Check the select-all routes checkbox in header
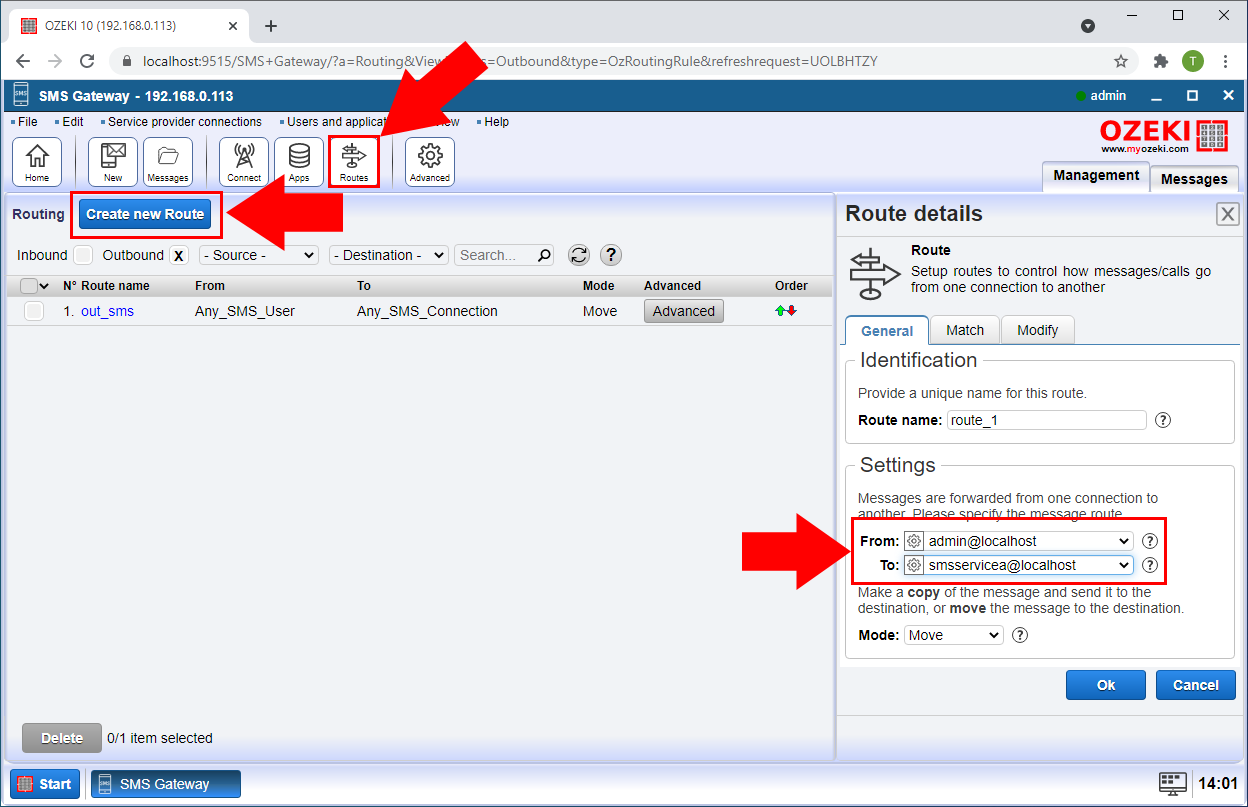Image resolution: width=1248 pixels, height=807 pixels. tap(28, 286)
